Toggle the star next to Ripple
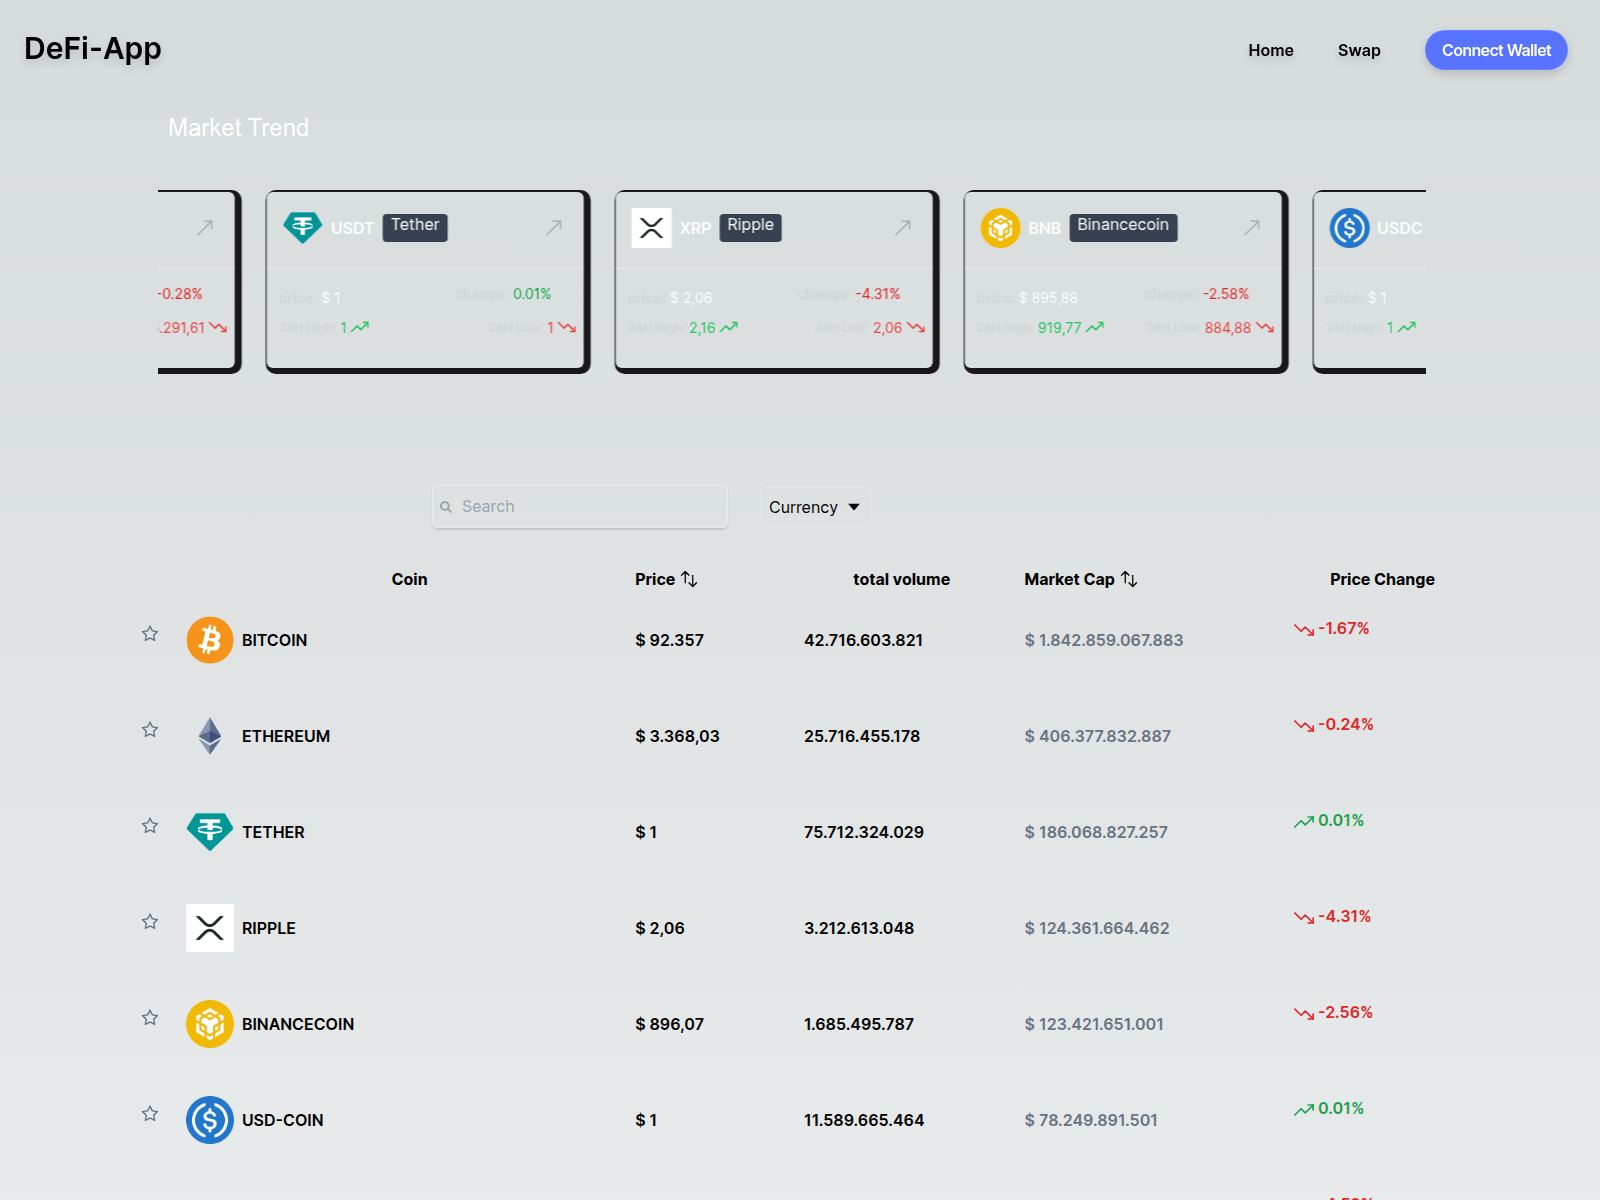Viewport: 1600px width, 1200px height. click(x=150, y=922)
